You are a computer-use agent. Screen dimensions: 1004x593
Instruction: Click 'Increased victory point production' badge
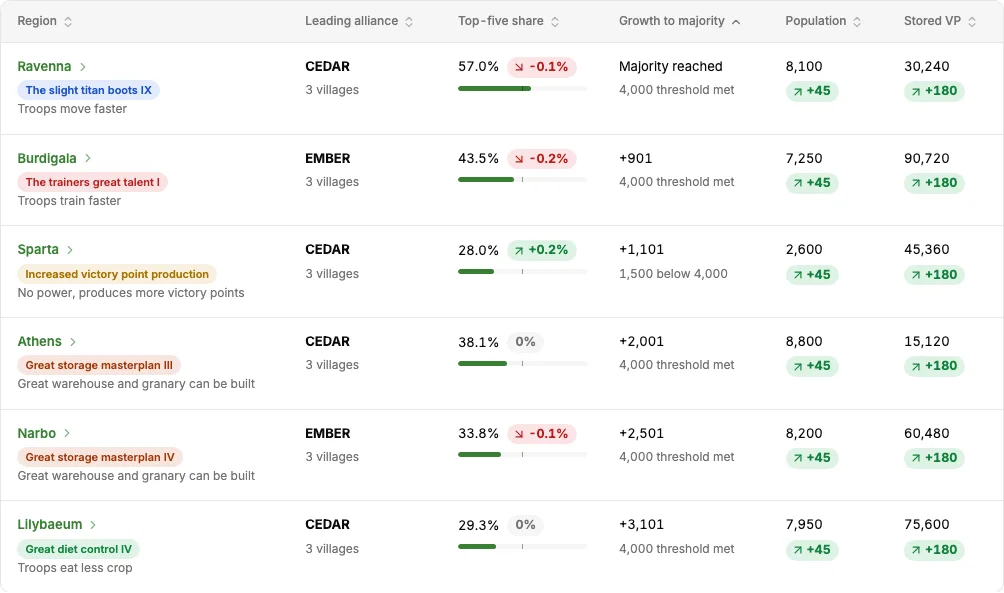point(117,274)
